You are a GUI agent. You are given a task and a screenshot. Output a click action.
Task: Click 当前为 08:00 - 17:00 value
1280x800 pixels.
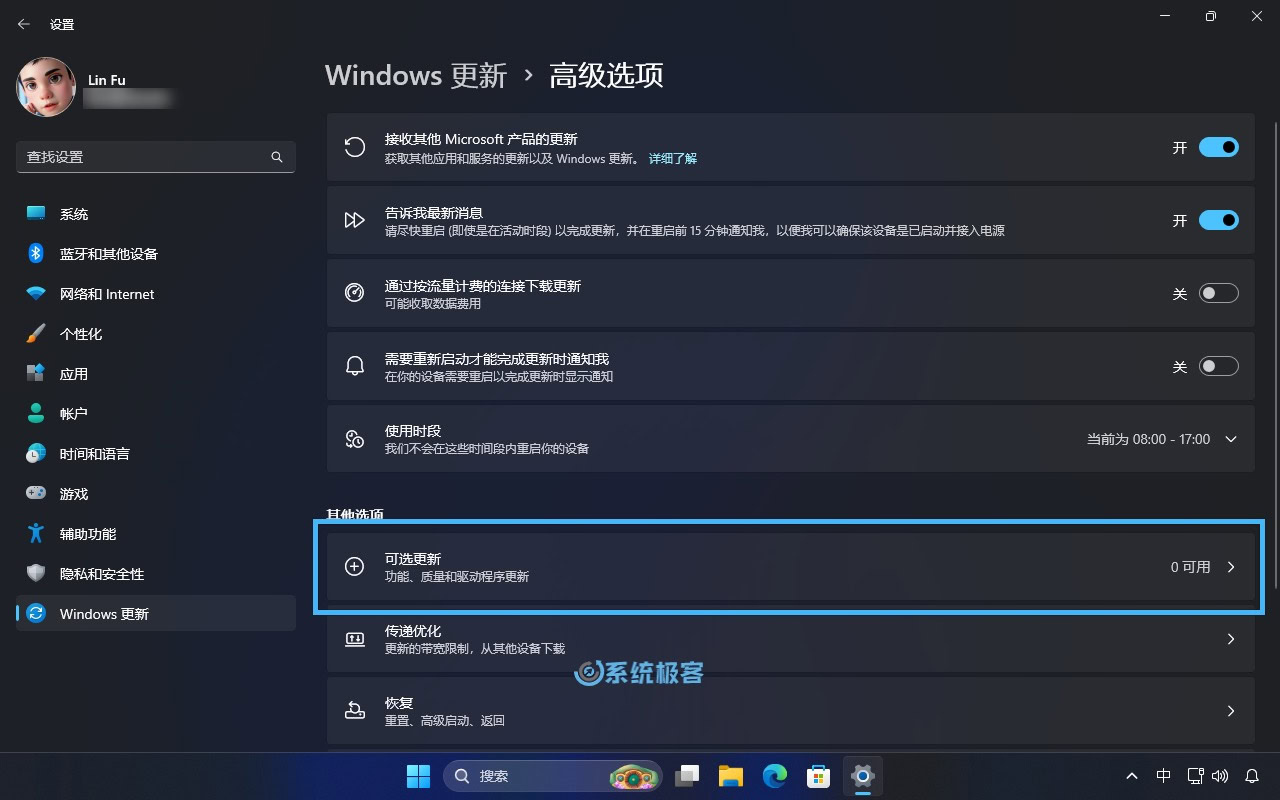[1148, 439]
